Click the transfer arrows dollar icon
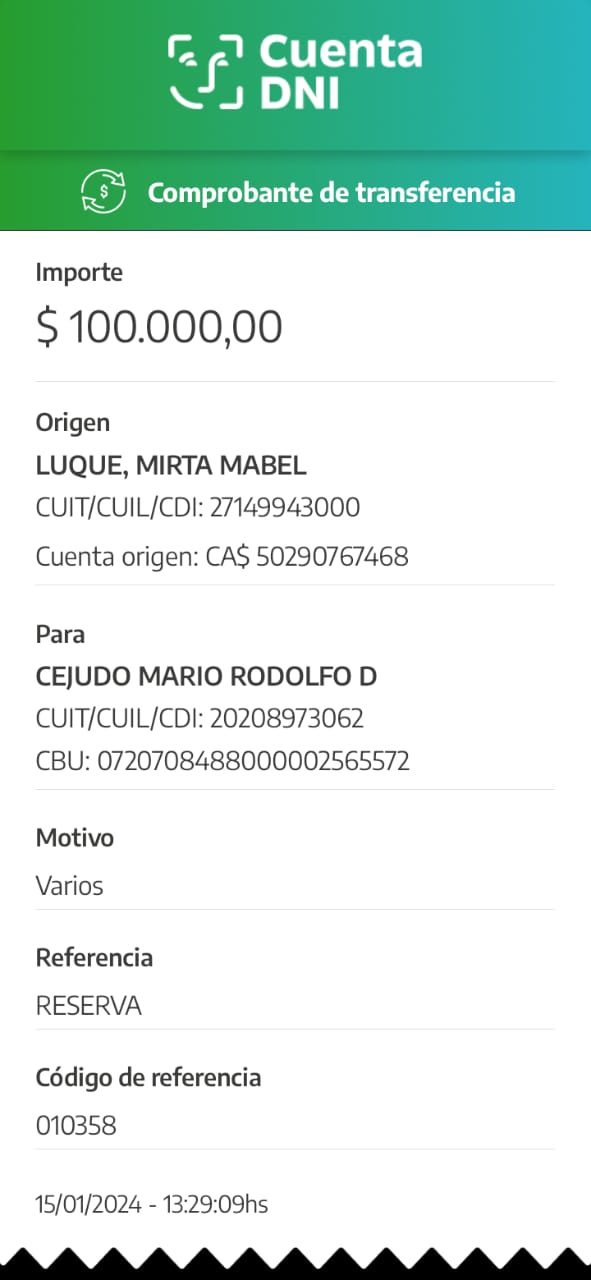The width and height of the screenshot is (591, 1280). click(x=104, y=191)
